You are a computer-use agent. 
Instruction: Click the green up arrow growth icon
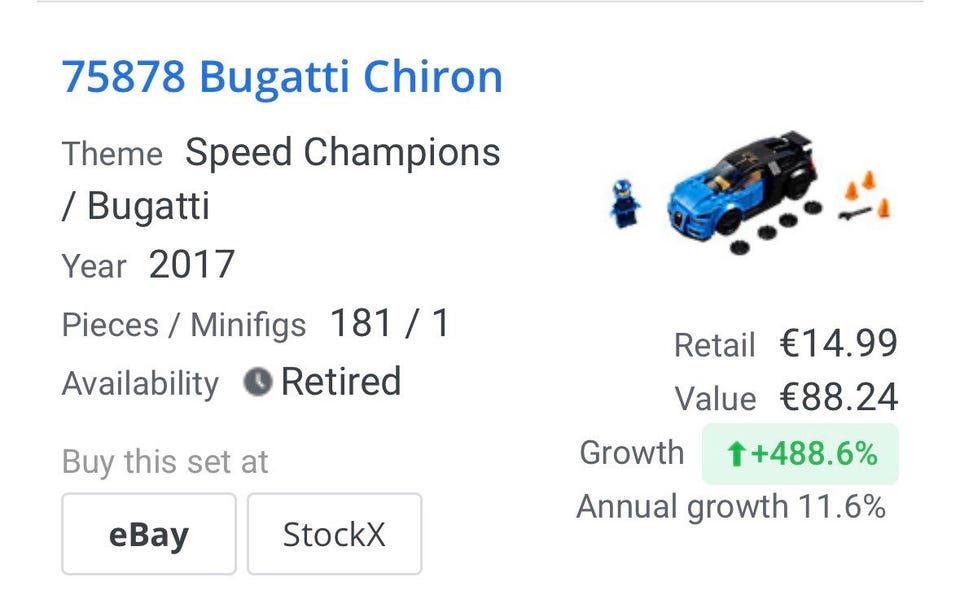[737, 455]
